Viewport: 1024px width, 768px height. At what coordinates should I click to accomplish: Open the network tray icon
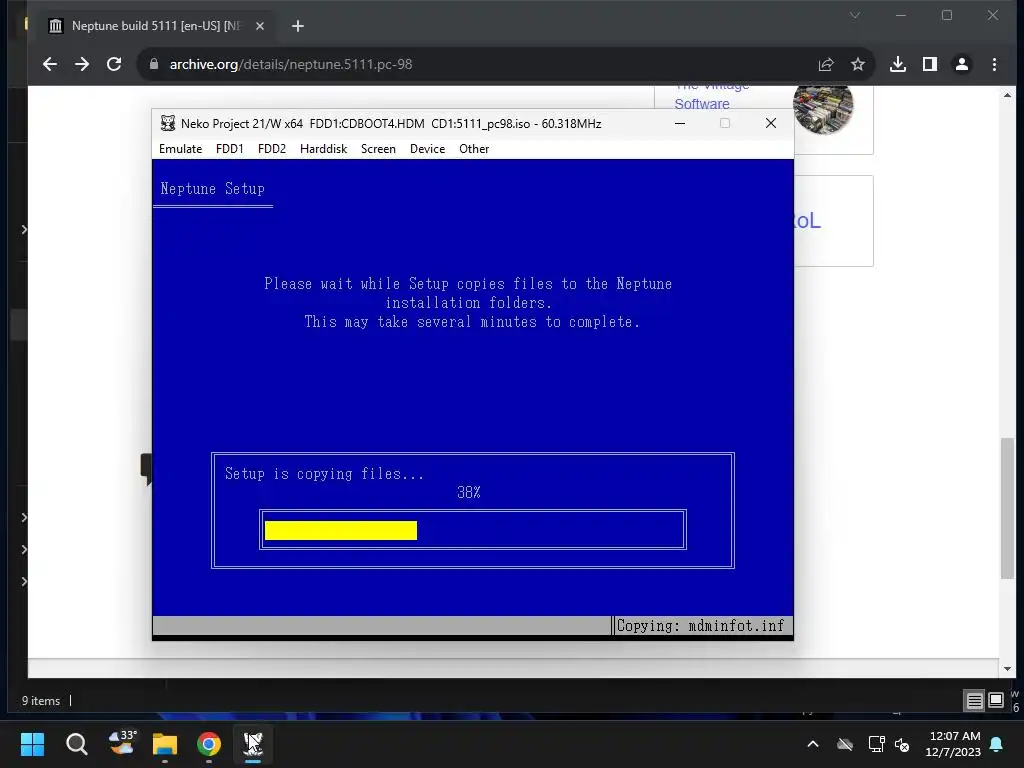[876, 744]
